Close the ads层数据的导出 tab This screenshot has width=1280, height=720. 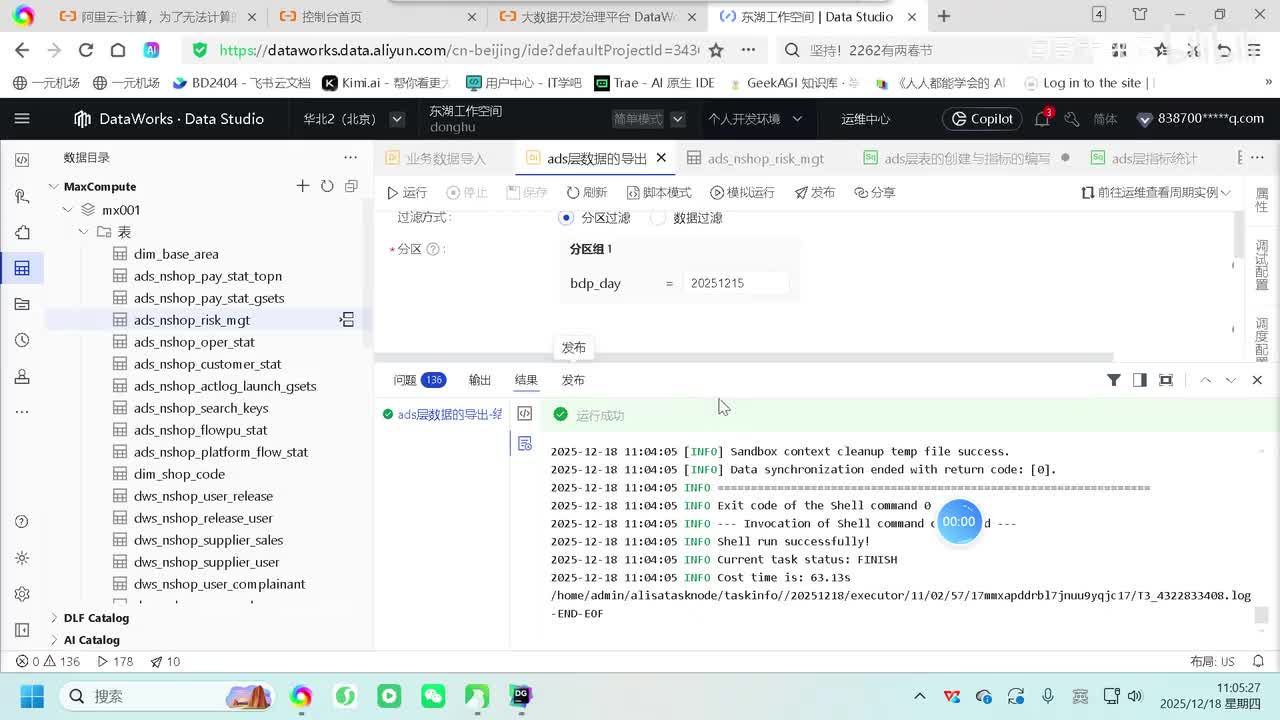pos(661,158)
